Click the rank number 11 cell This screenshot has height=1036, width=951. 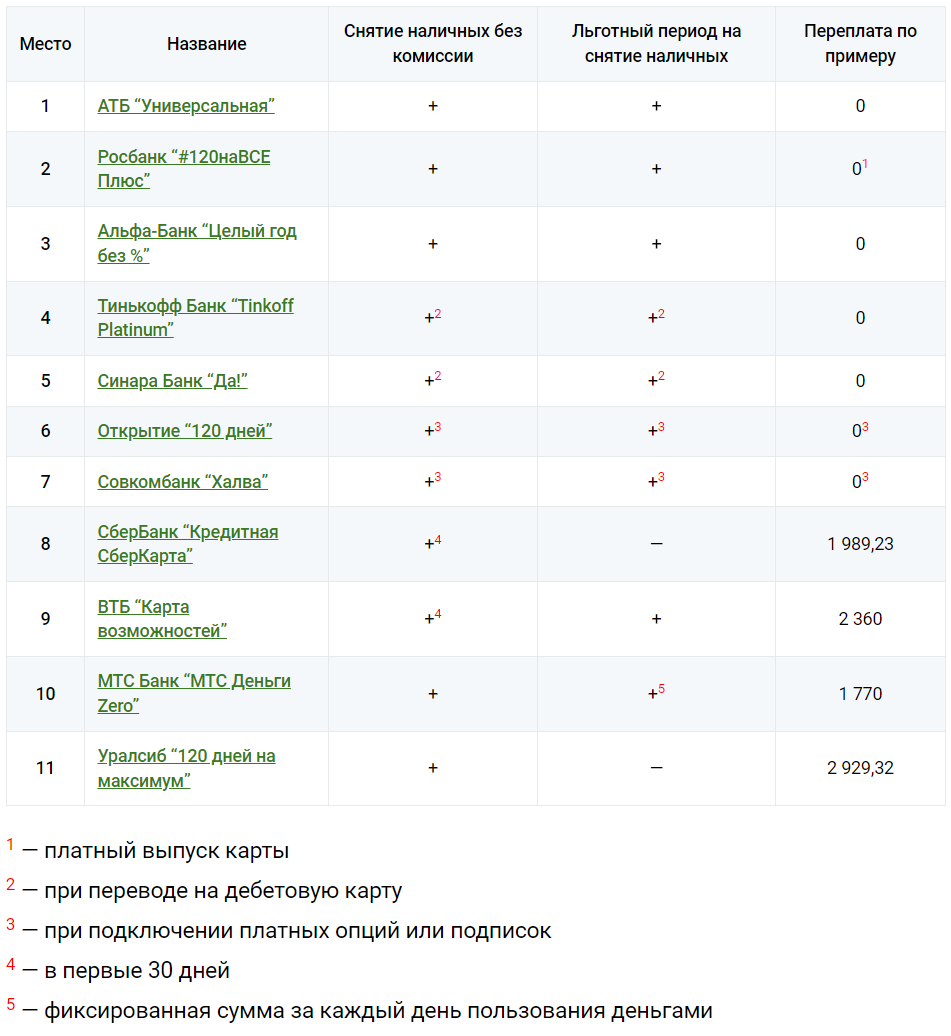[46, 768]
